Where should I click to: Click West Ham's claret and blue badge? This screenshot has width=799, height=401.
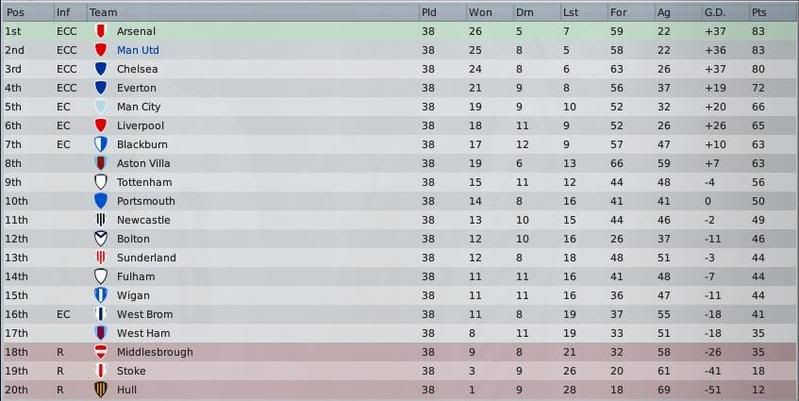click(101, 333)
